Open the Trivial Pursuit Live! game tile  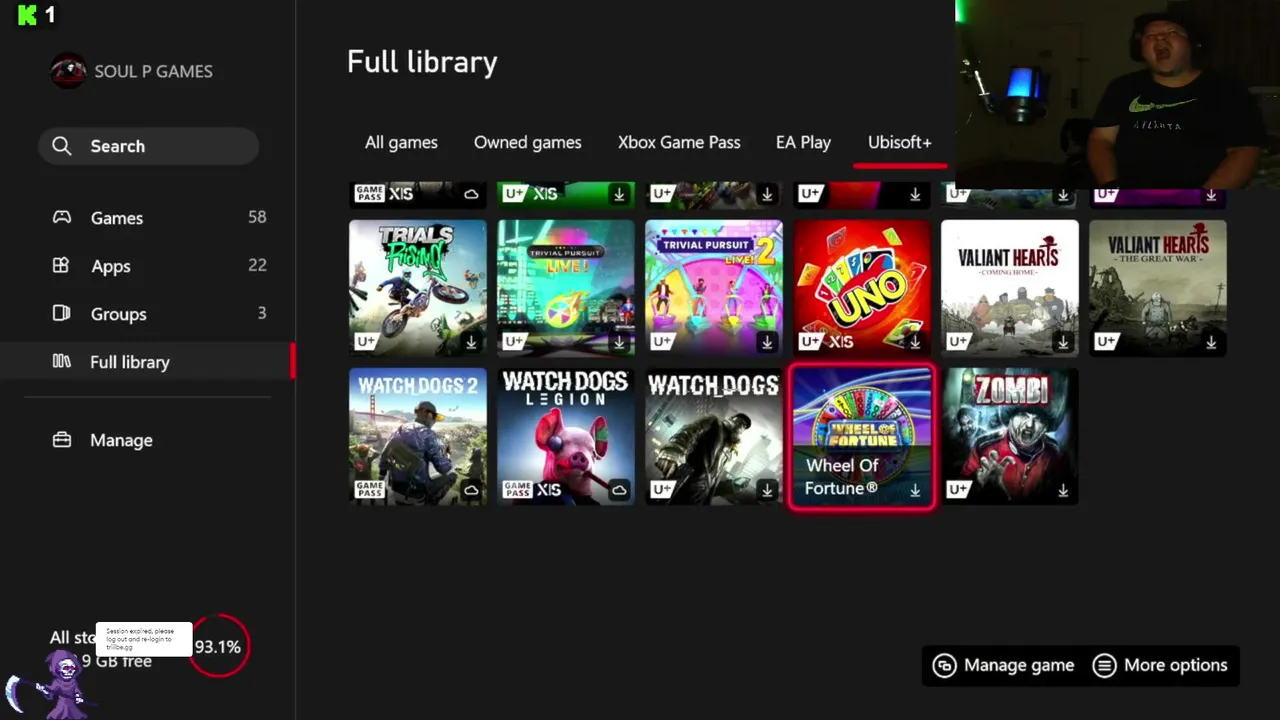566,288
